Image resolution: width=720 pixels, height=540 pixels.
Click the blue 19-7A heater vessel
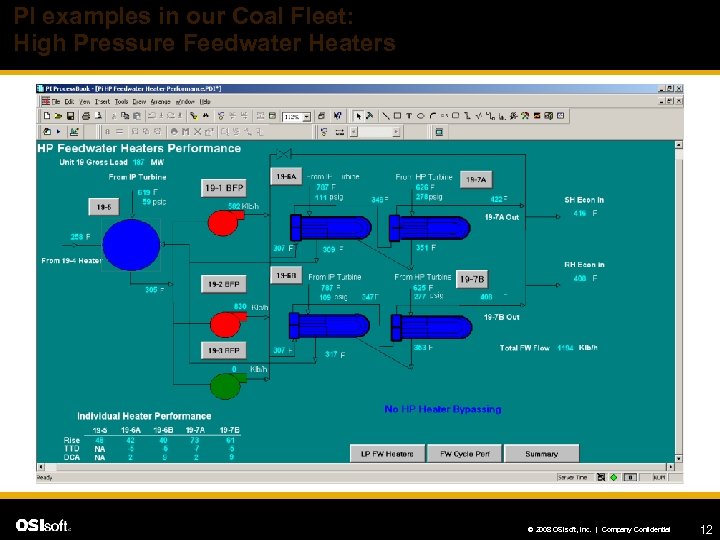tap(429, 228)
